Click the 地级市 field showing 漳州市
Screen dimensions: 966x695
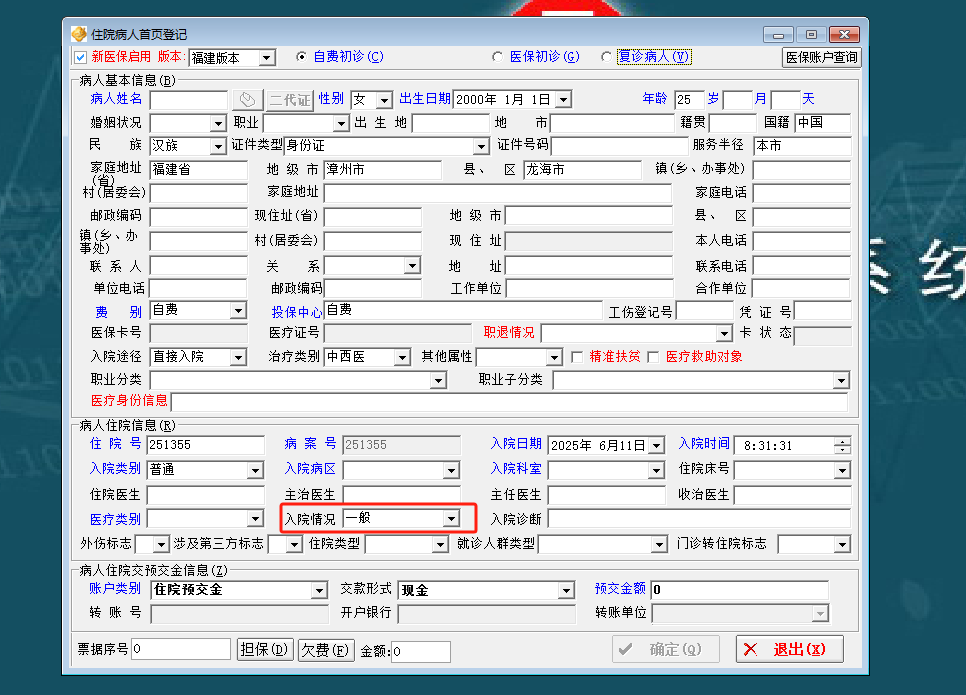point(383,169)
